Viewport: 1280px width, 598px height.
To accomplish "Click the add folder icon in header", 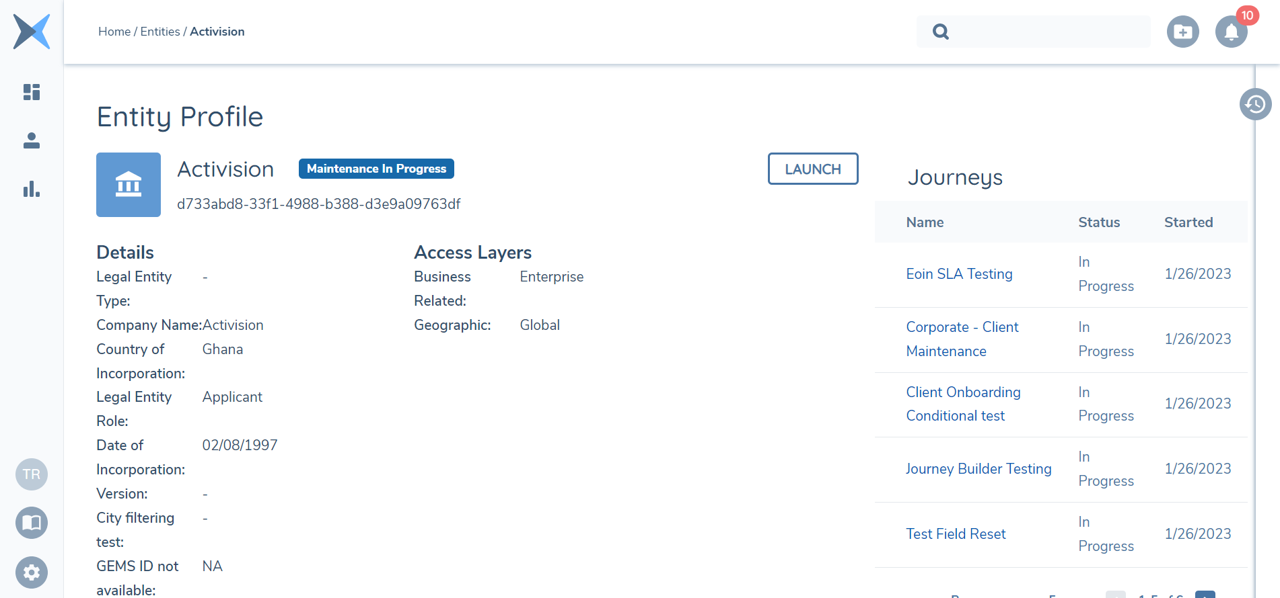I will pyautogui.click(x=1182, y=32).
